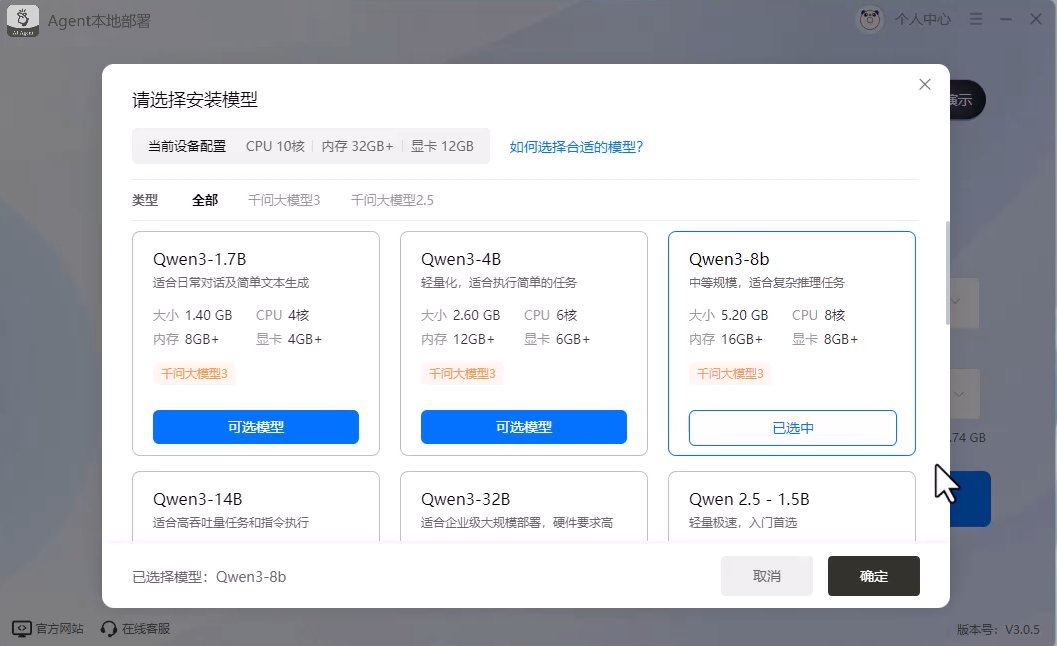1057x646 pixels.
Task: Click the AI Agent app logo
Action: click(22, 21)
